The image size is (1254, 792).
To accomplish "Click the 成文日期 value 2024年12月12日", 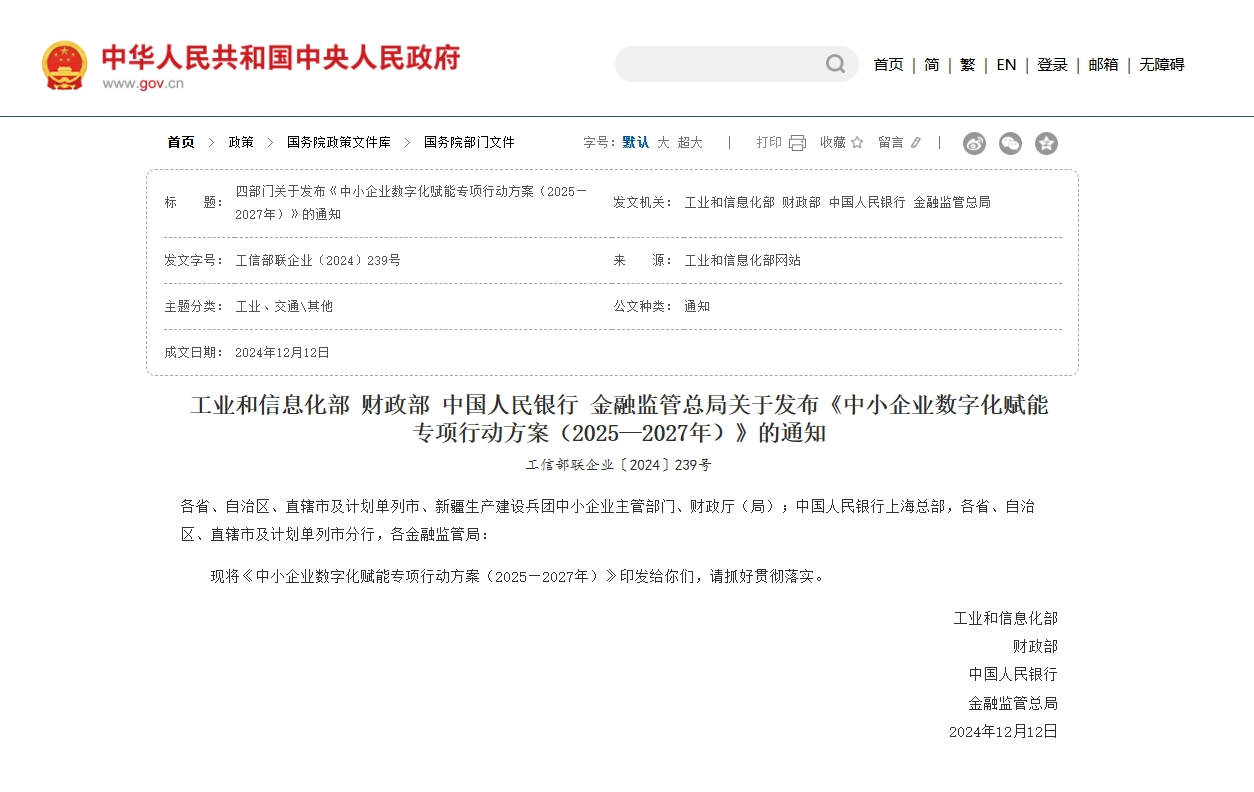I will click(282, 353).
